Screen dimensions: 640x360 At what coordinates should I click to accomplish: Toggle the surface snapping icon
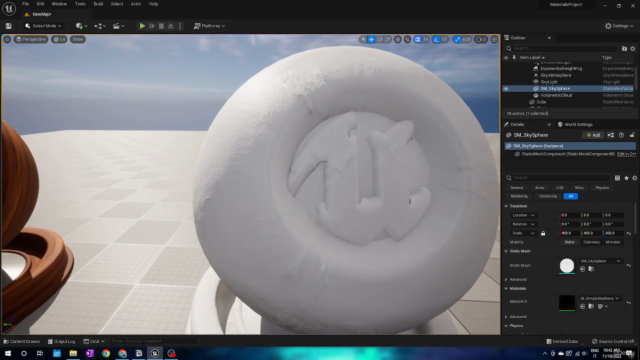(x=407, y=39)
